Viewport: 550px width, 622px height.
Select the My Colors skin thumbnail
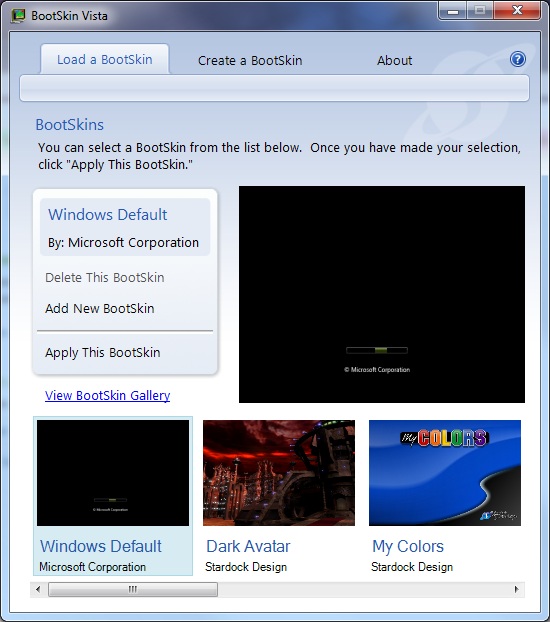pos(445,473)
